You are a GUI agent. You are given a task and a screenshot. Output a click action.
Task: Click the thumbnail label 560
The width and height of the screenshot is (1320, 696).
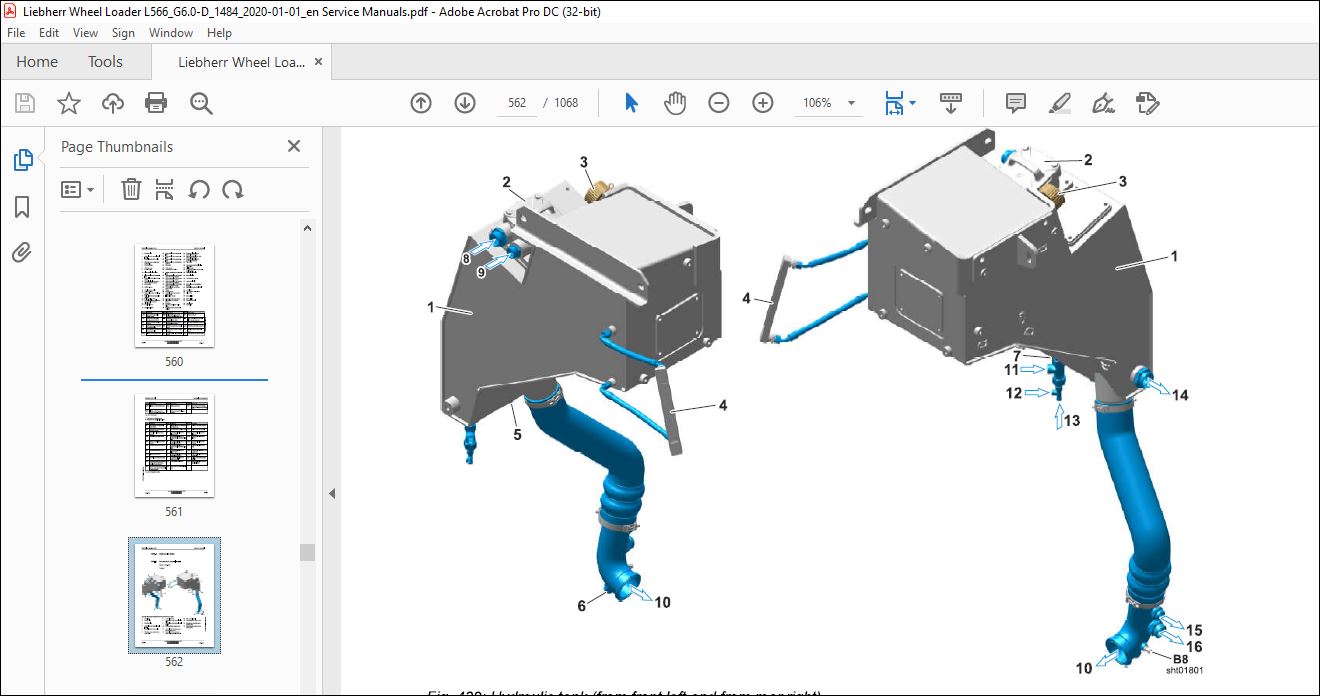click(x=174, y=362)
